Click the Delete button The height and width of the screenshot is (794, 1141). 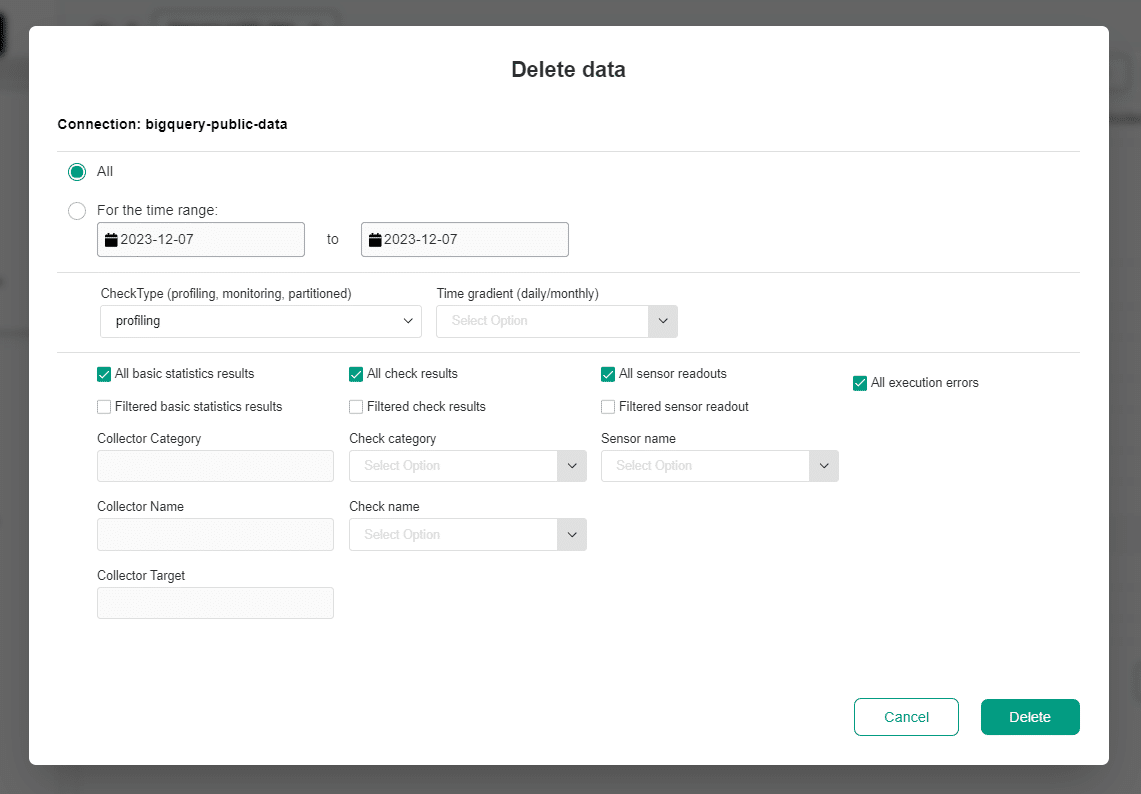click(x=1030, y=717)
